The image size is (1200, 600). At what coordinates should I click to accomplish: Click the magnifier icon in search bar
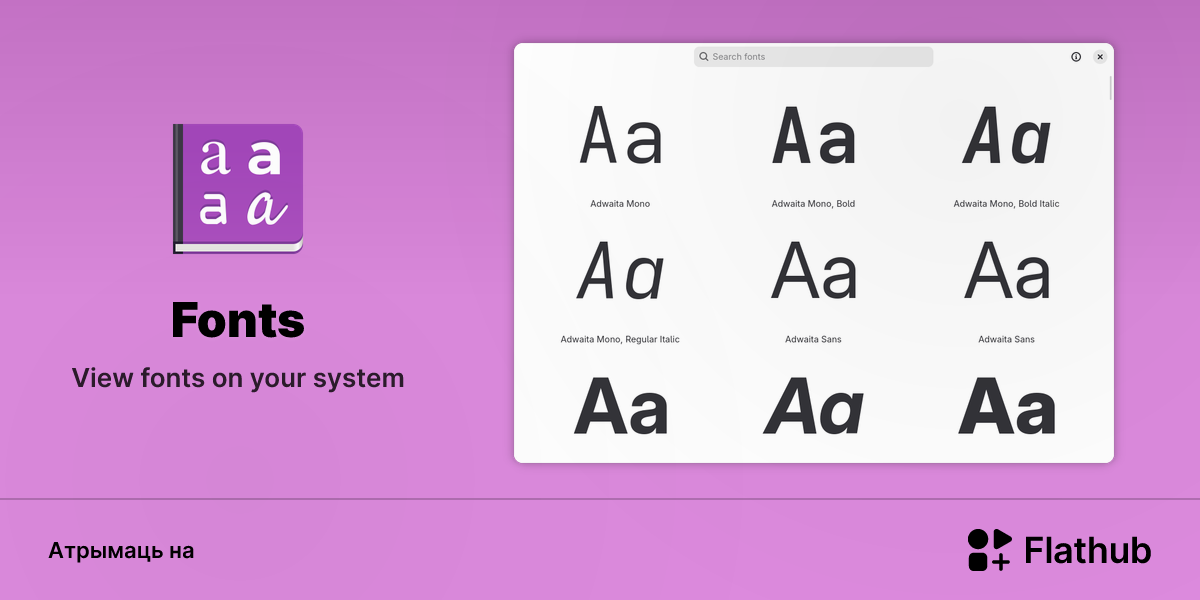tap(704, 57)
